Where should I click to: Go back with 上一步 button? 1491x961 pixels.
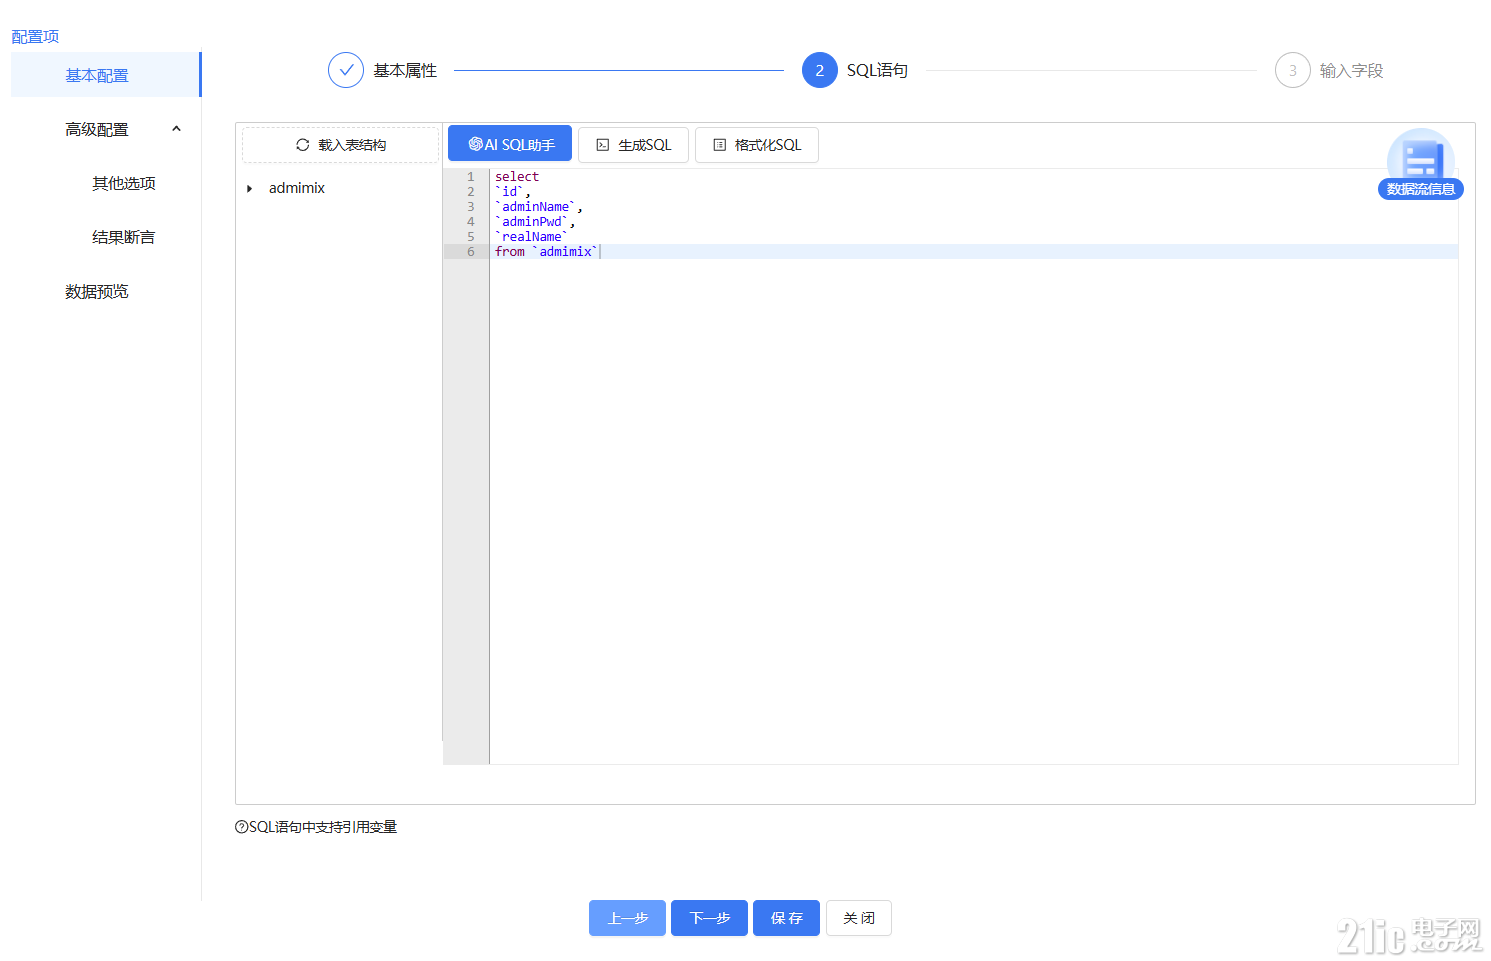[627, 918]
